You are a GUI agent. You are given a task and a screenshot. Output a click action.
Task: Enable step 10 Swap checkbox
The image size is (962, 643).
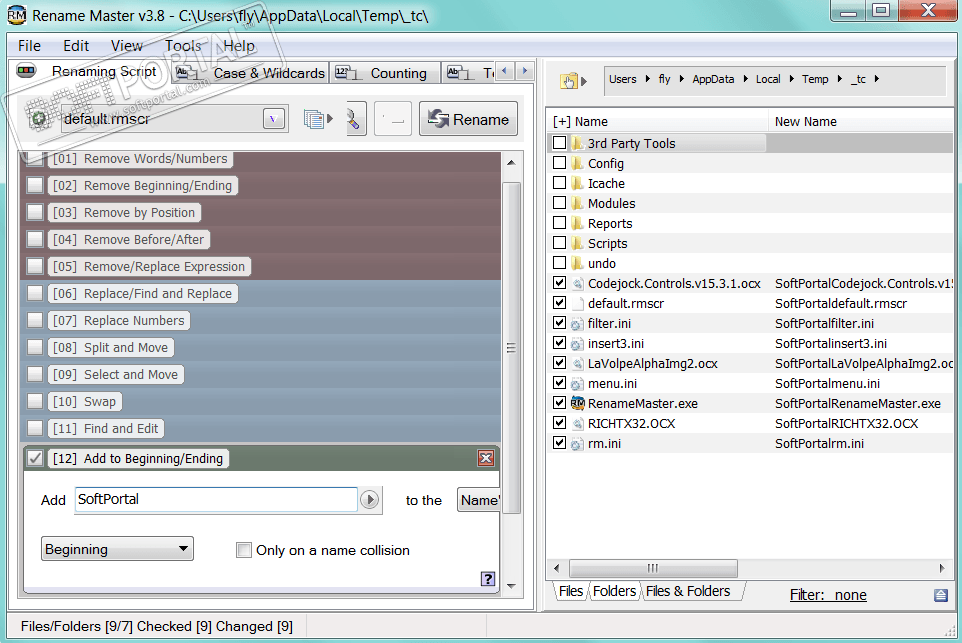[35, 401]
